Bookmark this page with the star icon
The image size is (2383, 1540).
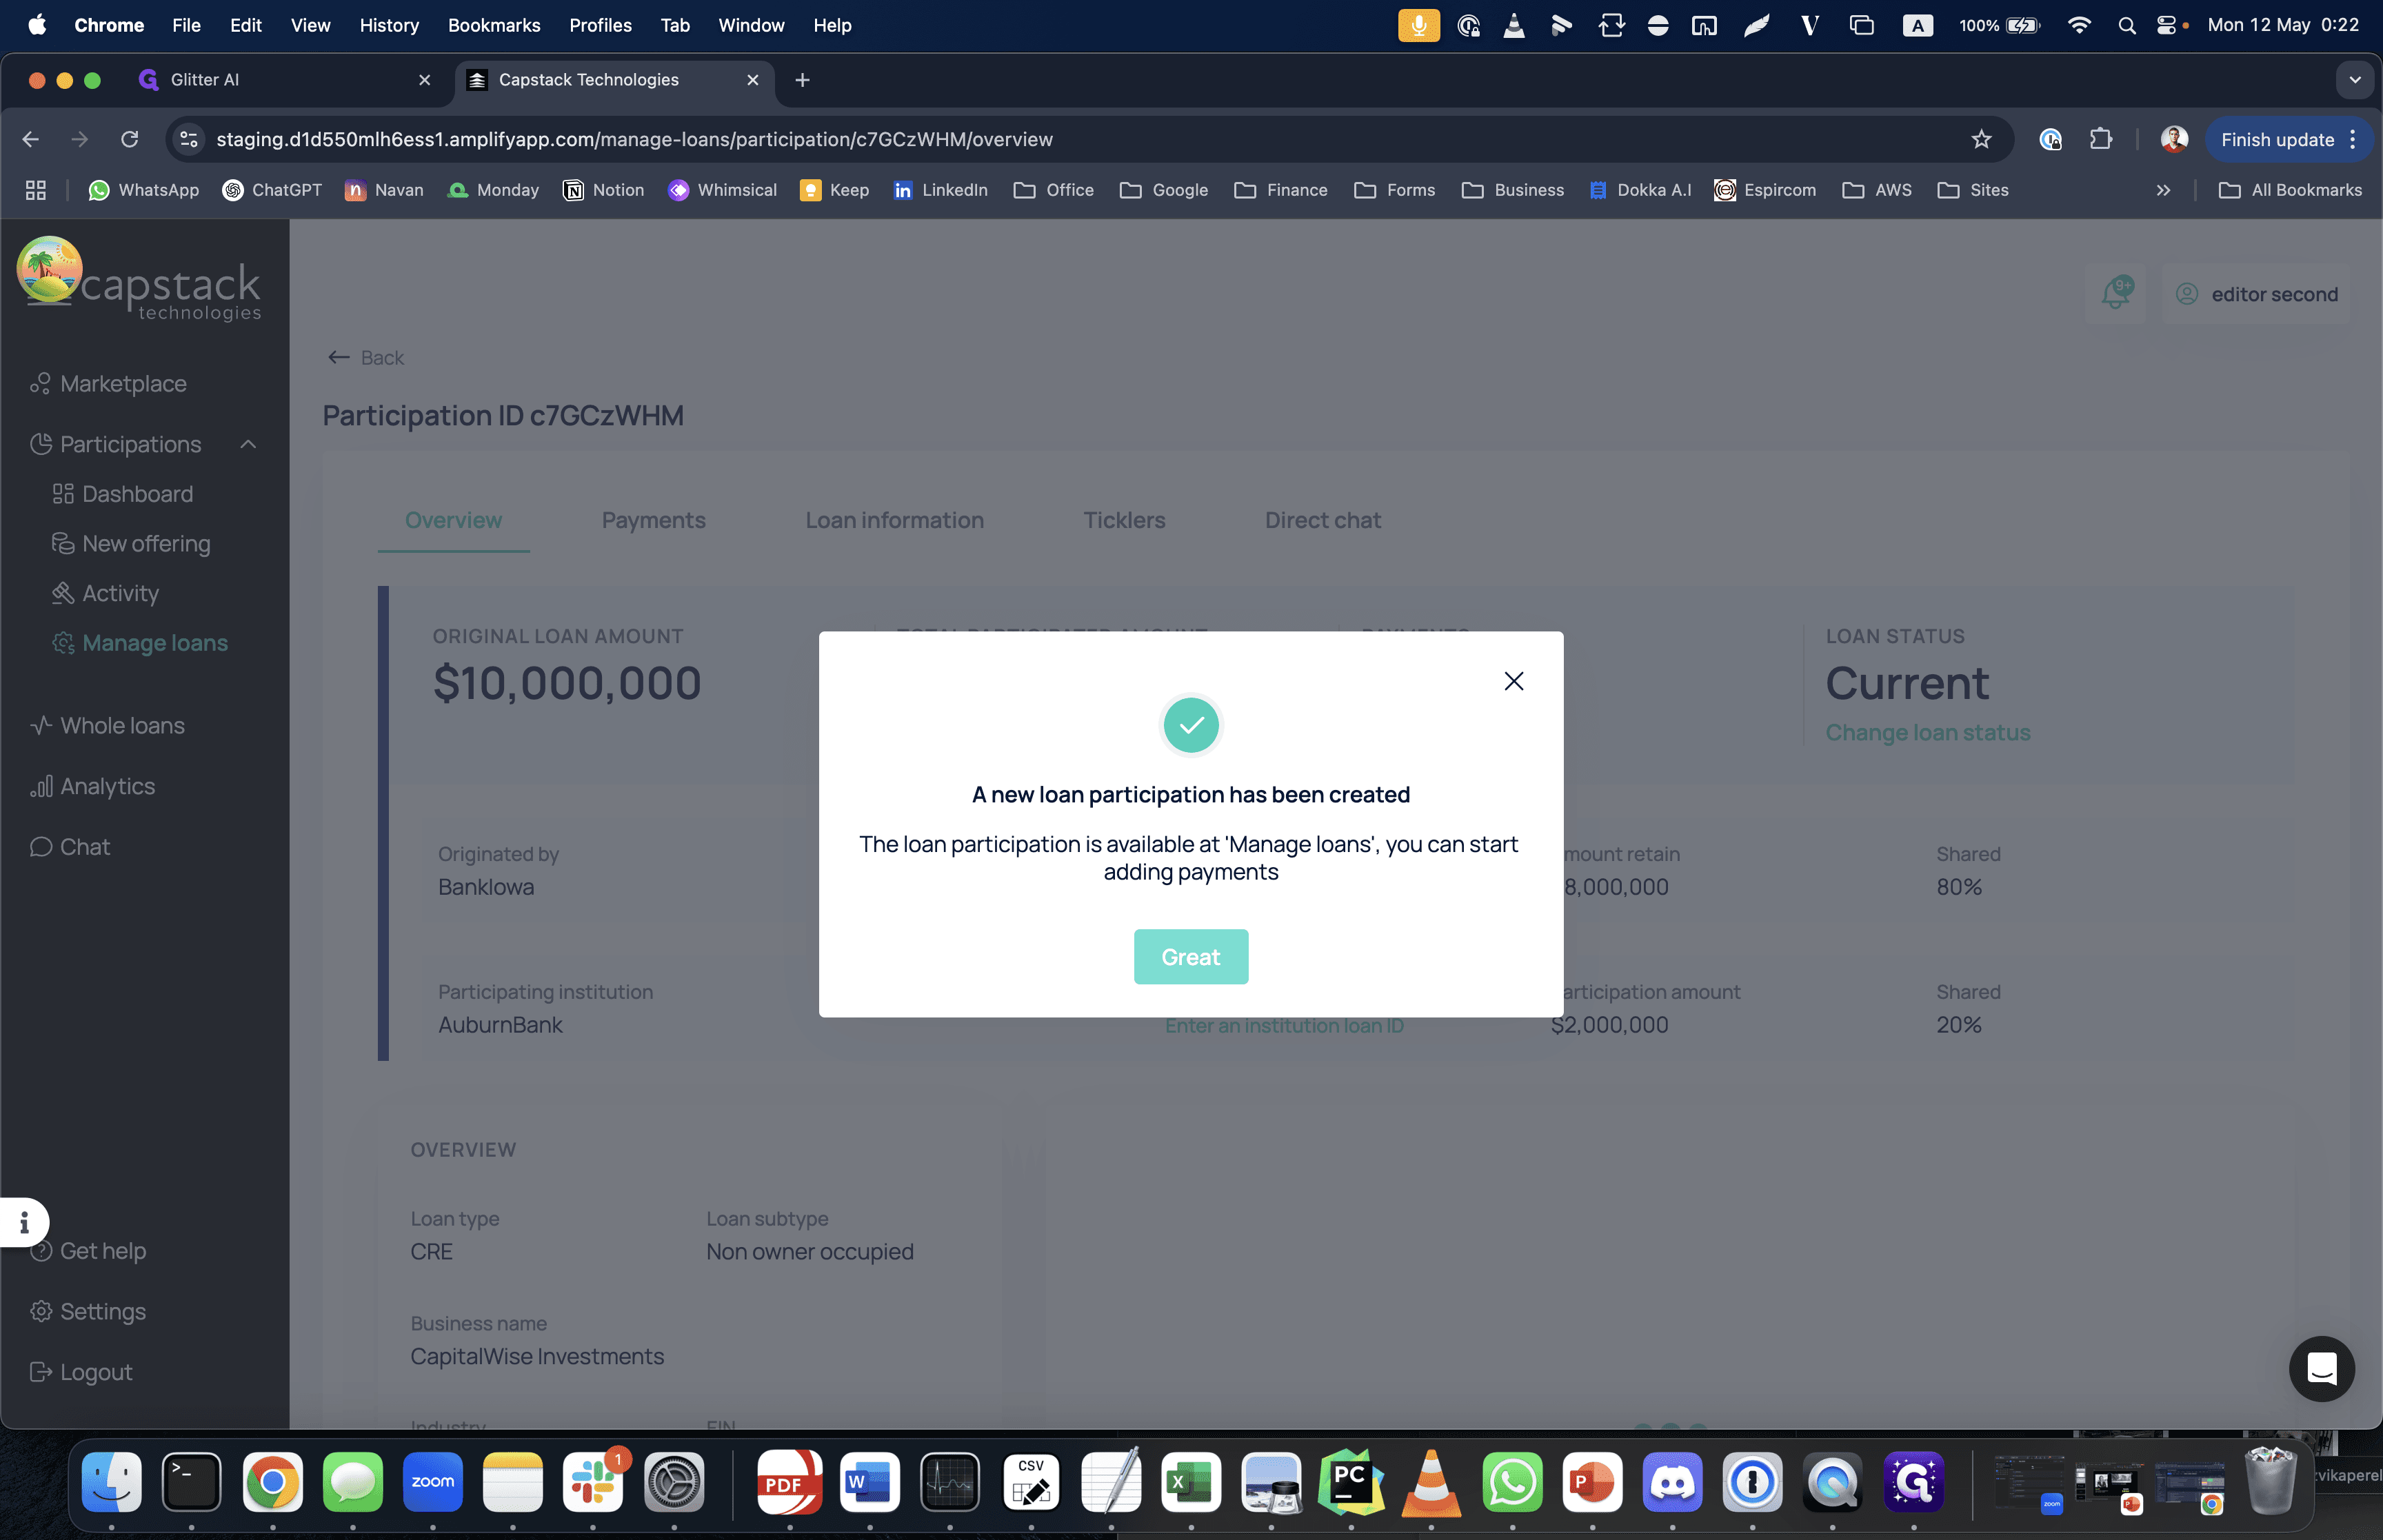coord(1981,139)
